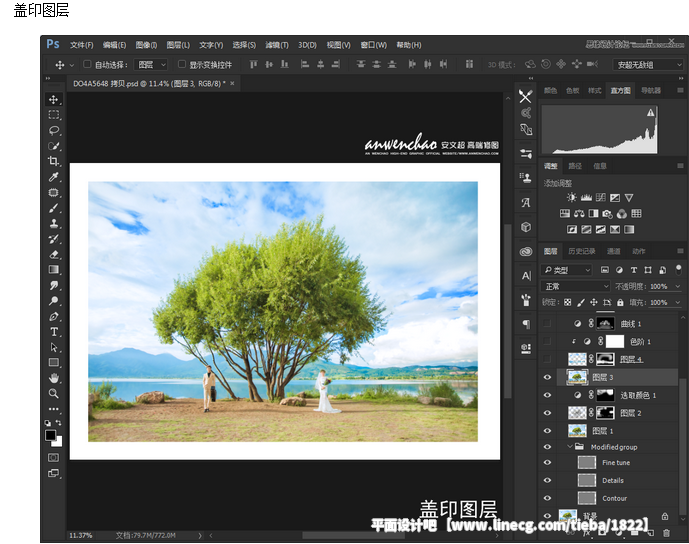This screenshot has width=689, height=544.
Task: Hide 图层 1 with eye icon
Action: 547,431
